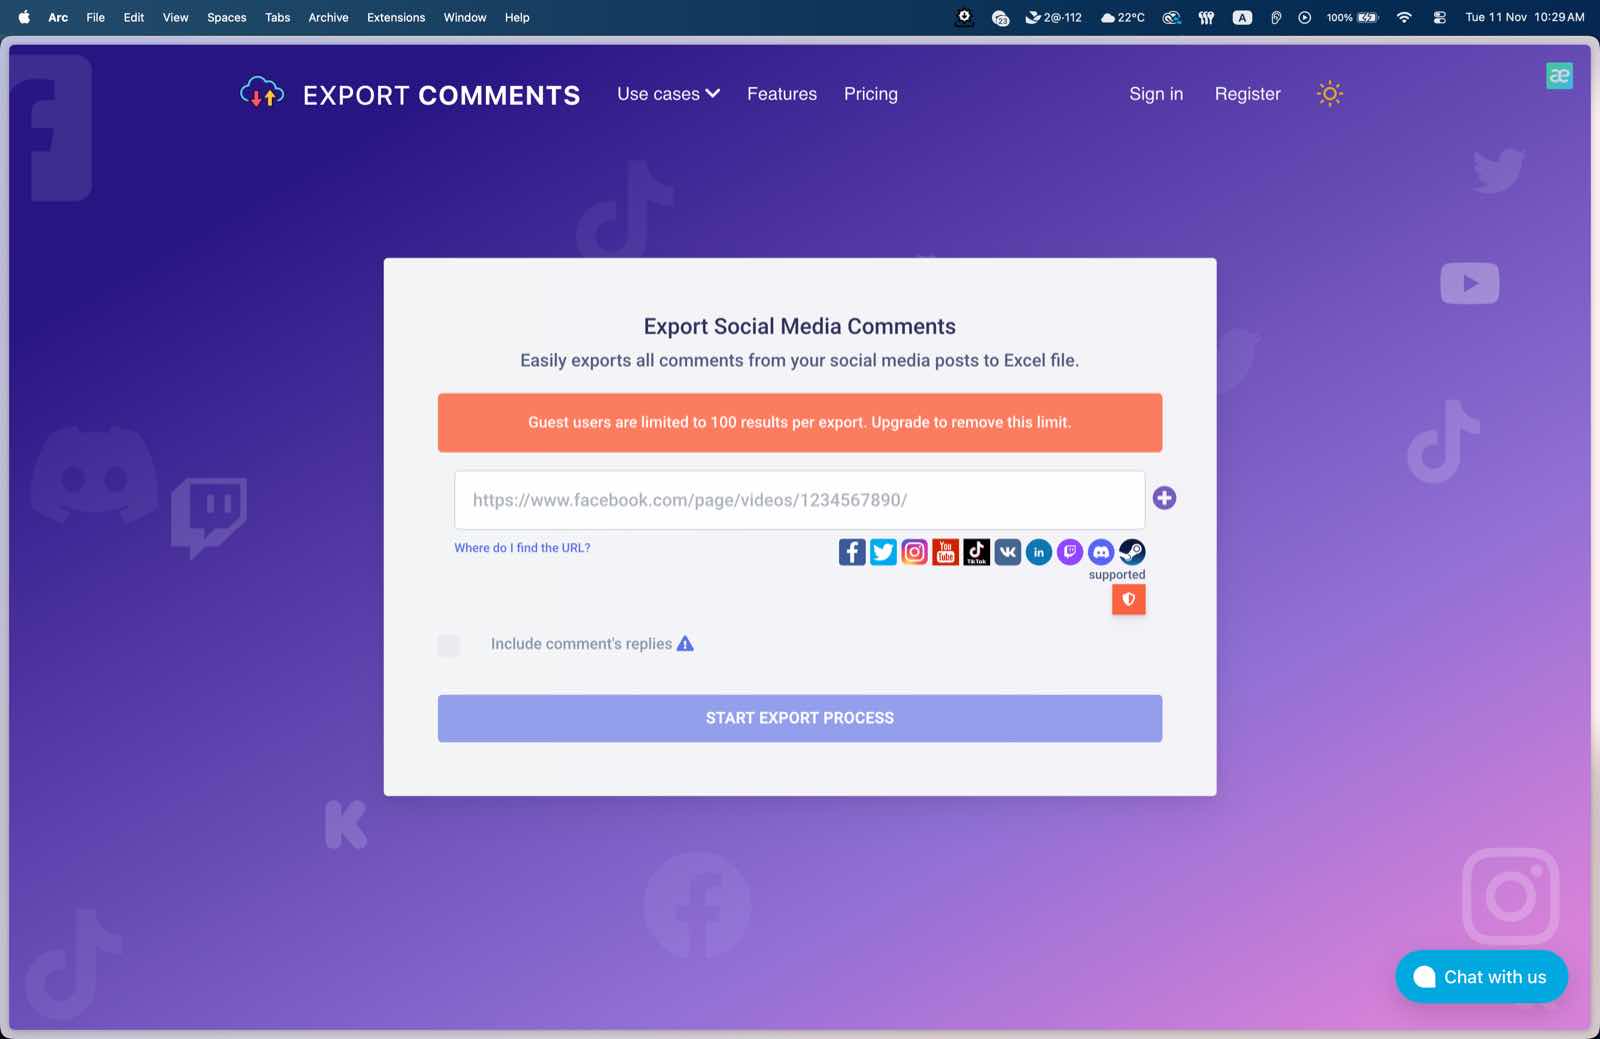Image resolution: width=1600 pixels, height=1039 pixels.
Task: Click the social media URL input field
Action: 799,500
